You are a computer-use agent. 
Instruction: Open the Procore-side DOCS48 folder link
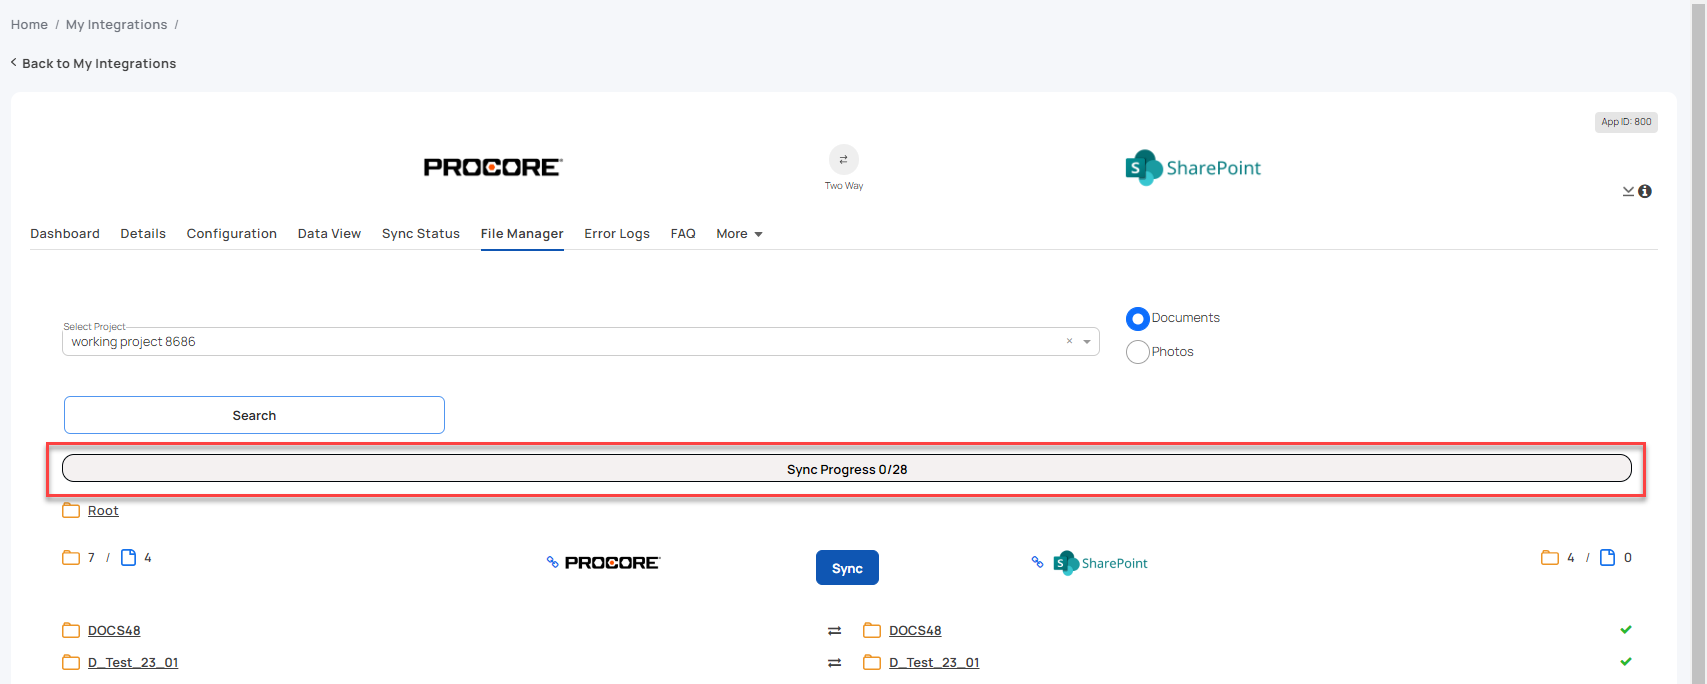click(114, 631)
